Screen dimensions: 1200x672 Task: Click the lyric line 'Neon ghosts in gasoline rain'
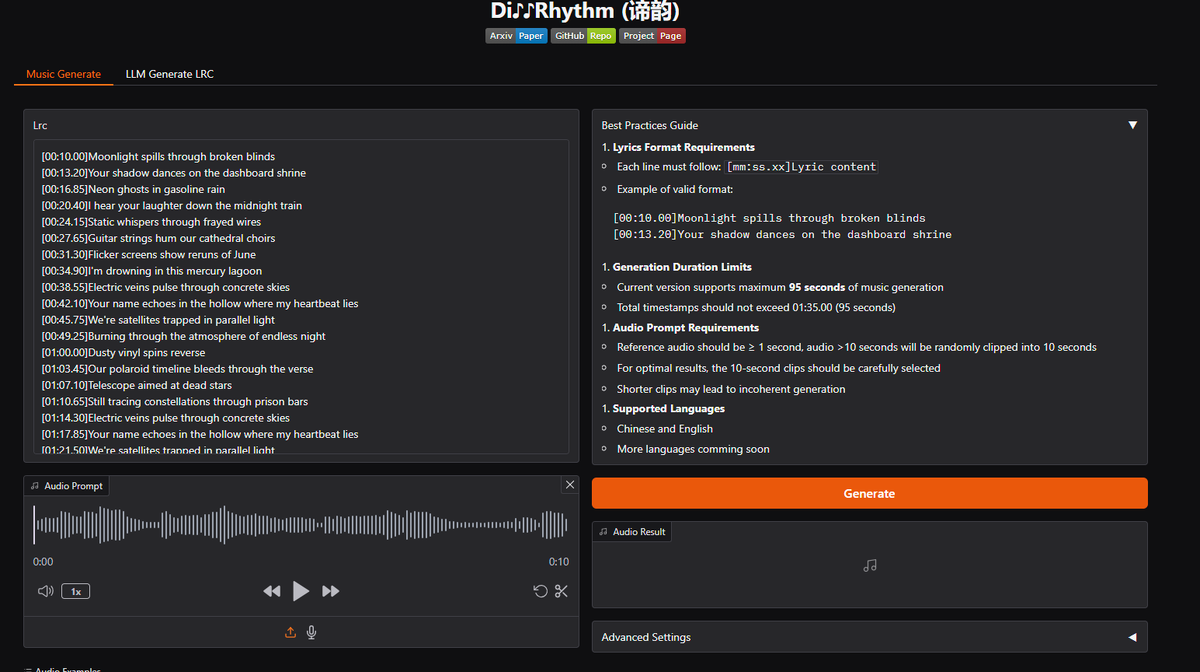pos(133,189)
